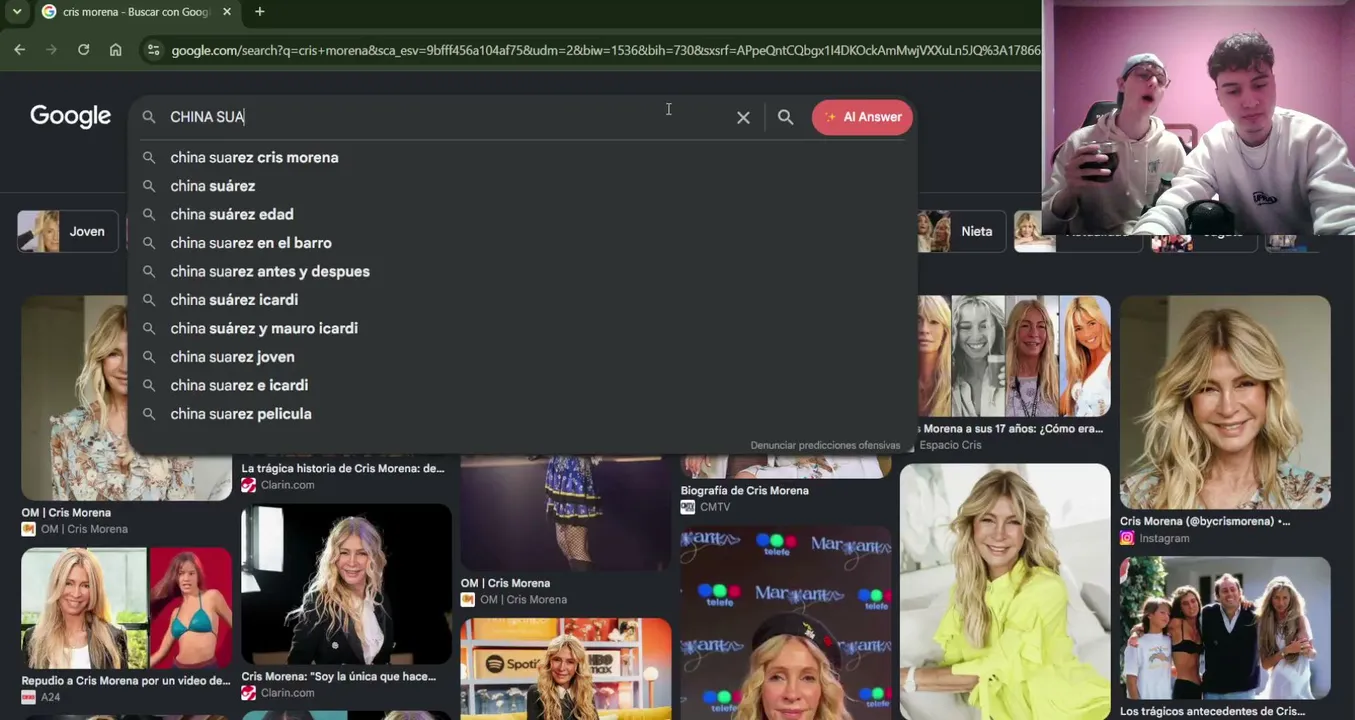
Task: Open a new browser tab
Action: [260, 12]
